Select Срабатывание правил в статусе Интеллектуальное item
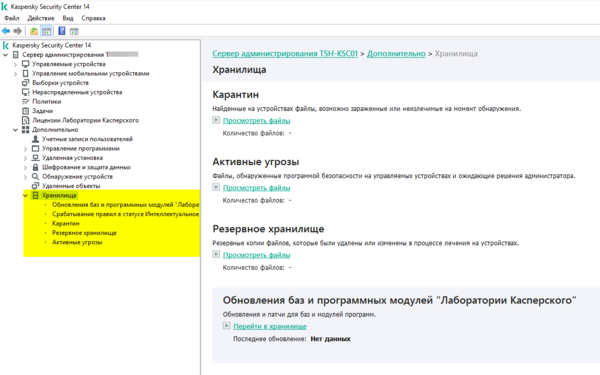Screen dimensions: 600x375 126,214
